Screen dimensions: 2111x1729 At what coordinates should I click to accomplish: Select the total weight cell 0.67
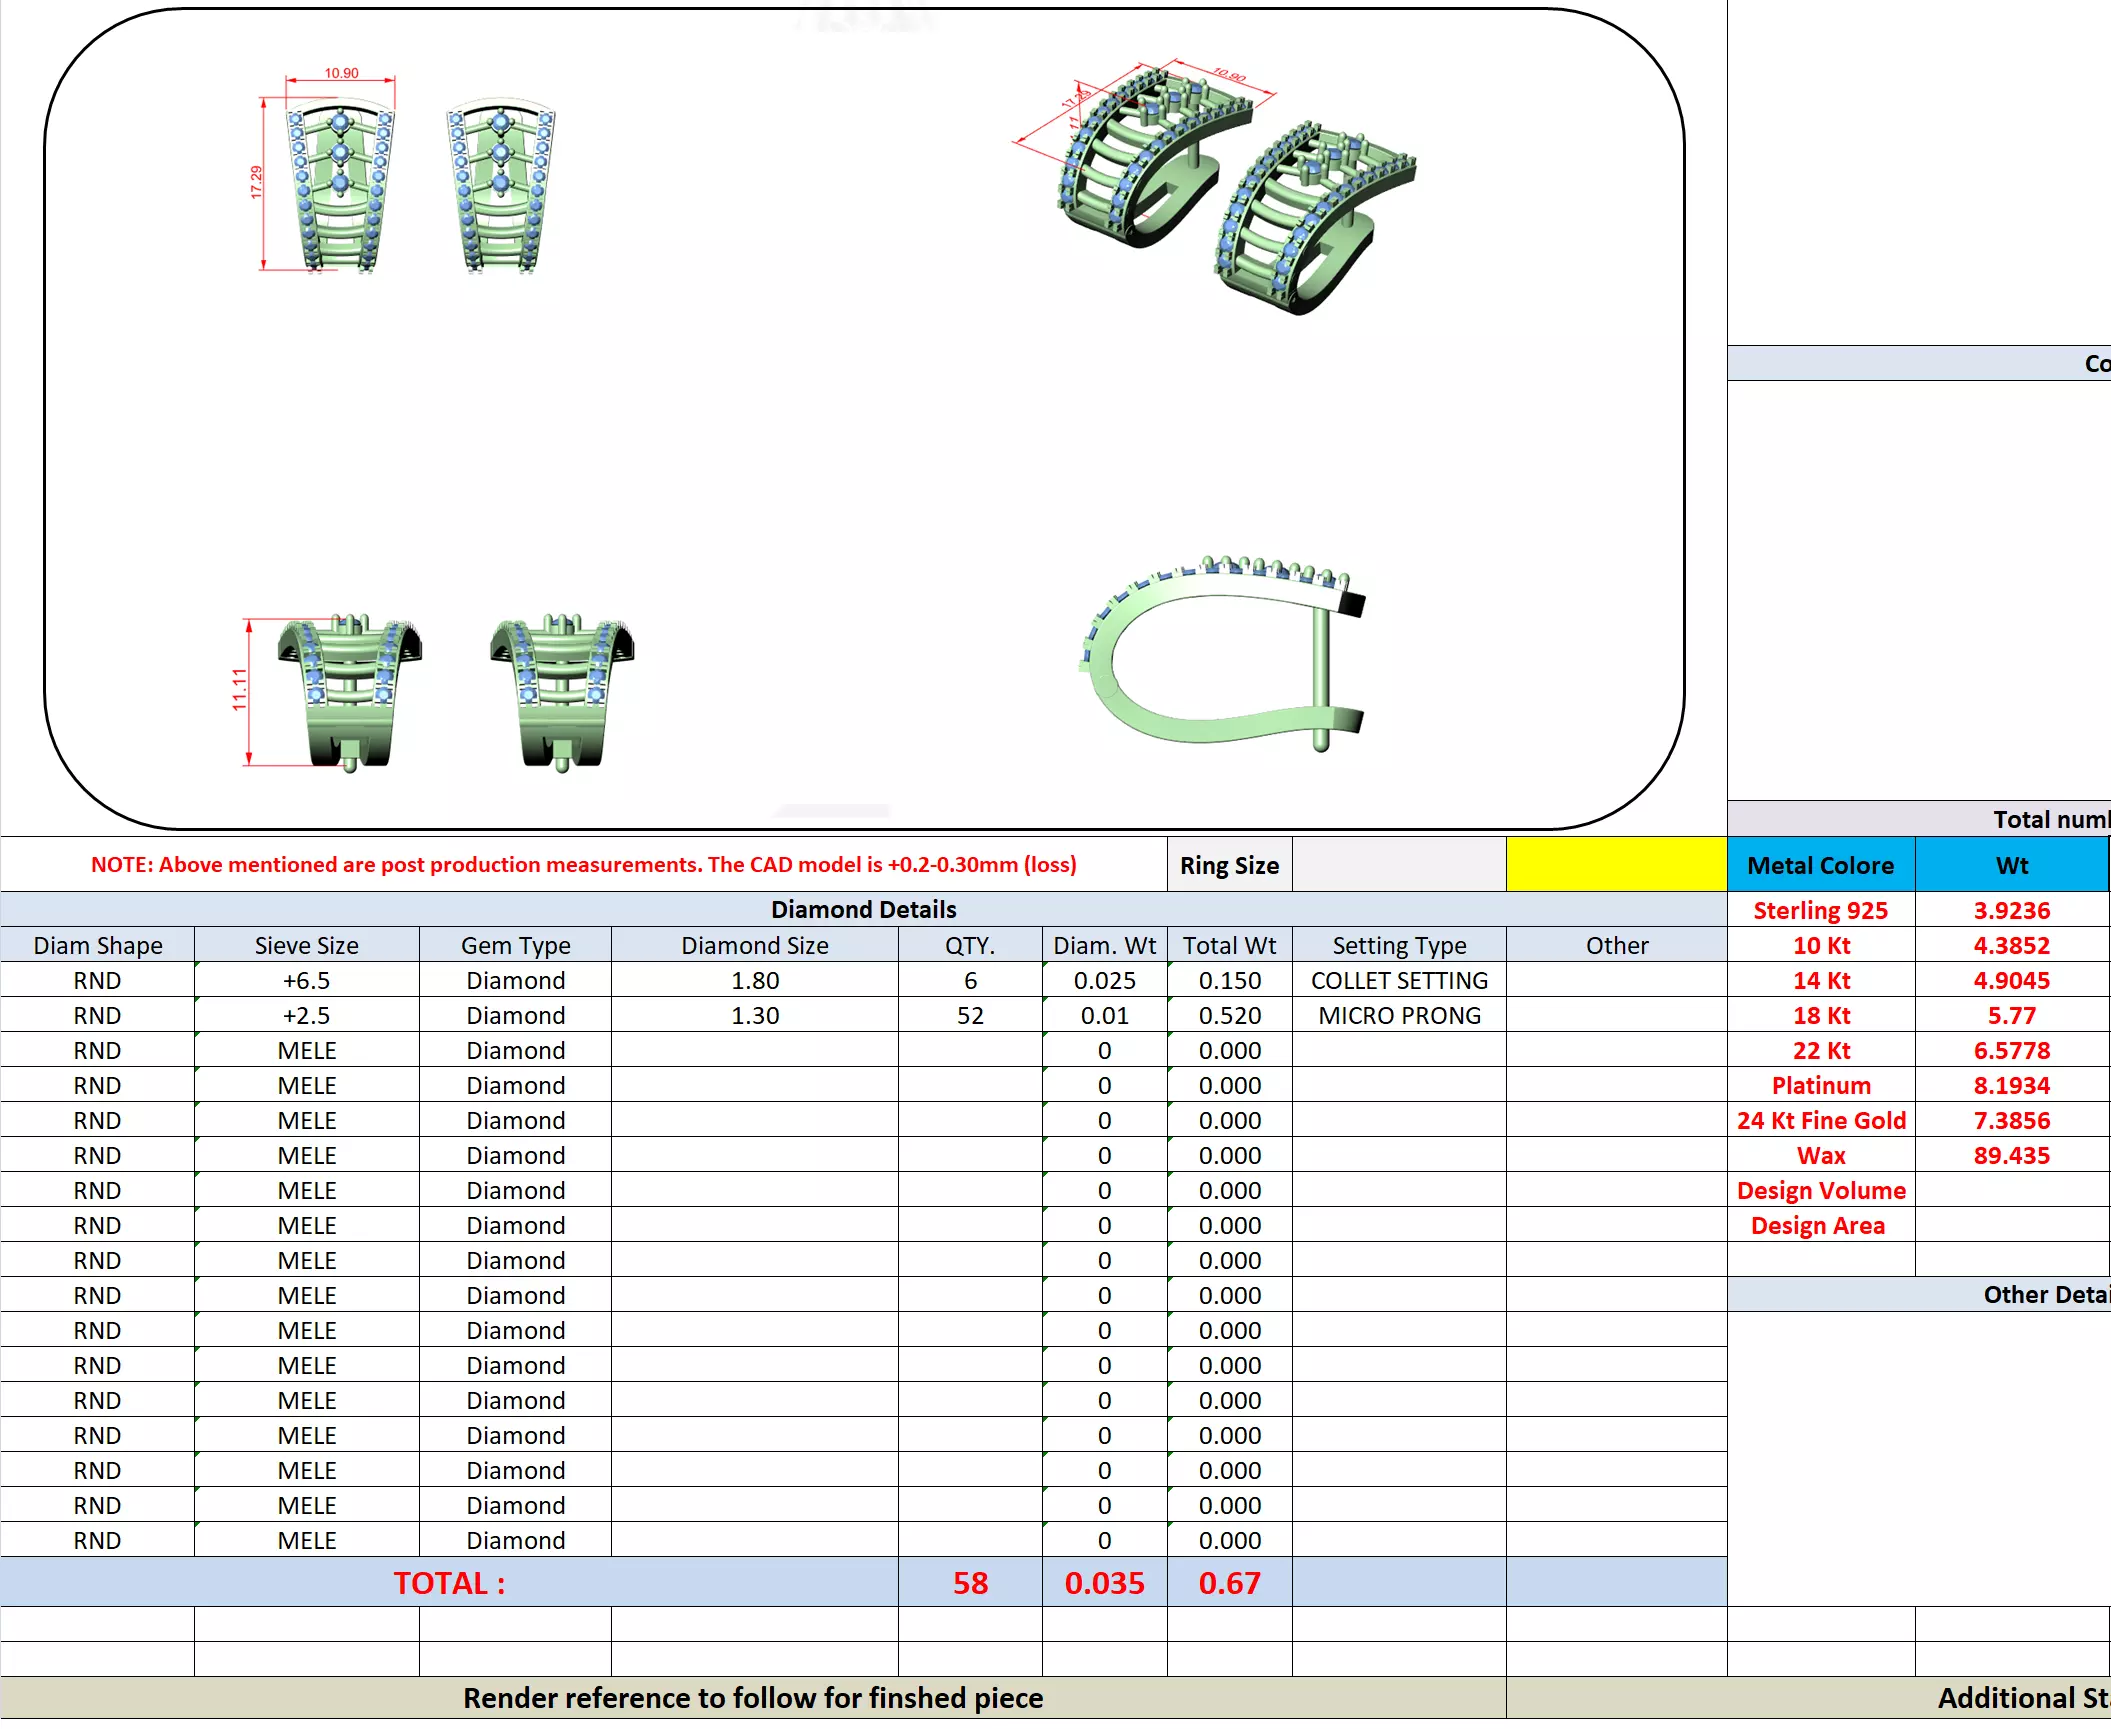[1229, 1583]
